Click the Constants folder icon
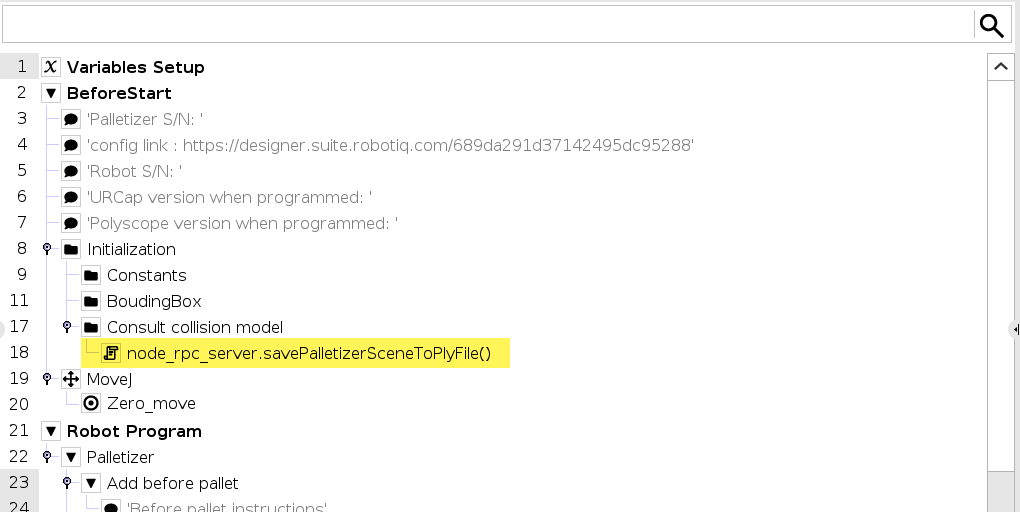Image resolution: width=1020 pixels, height=512 pixels. (x=91, y=276)
